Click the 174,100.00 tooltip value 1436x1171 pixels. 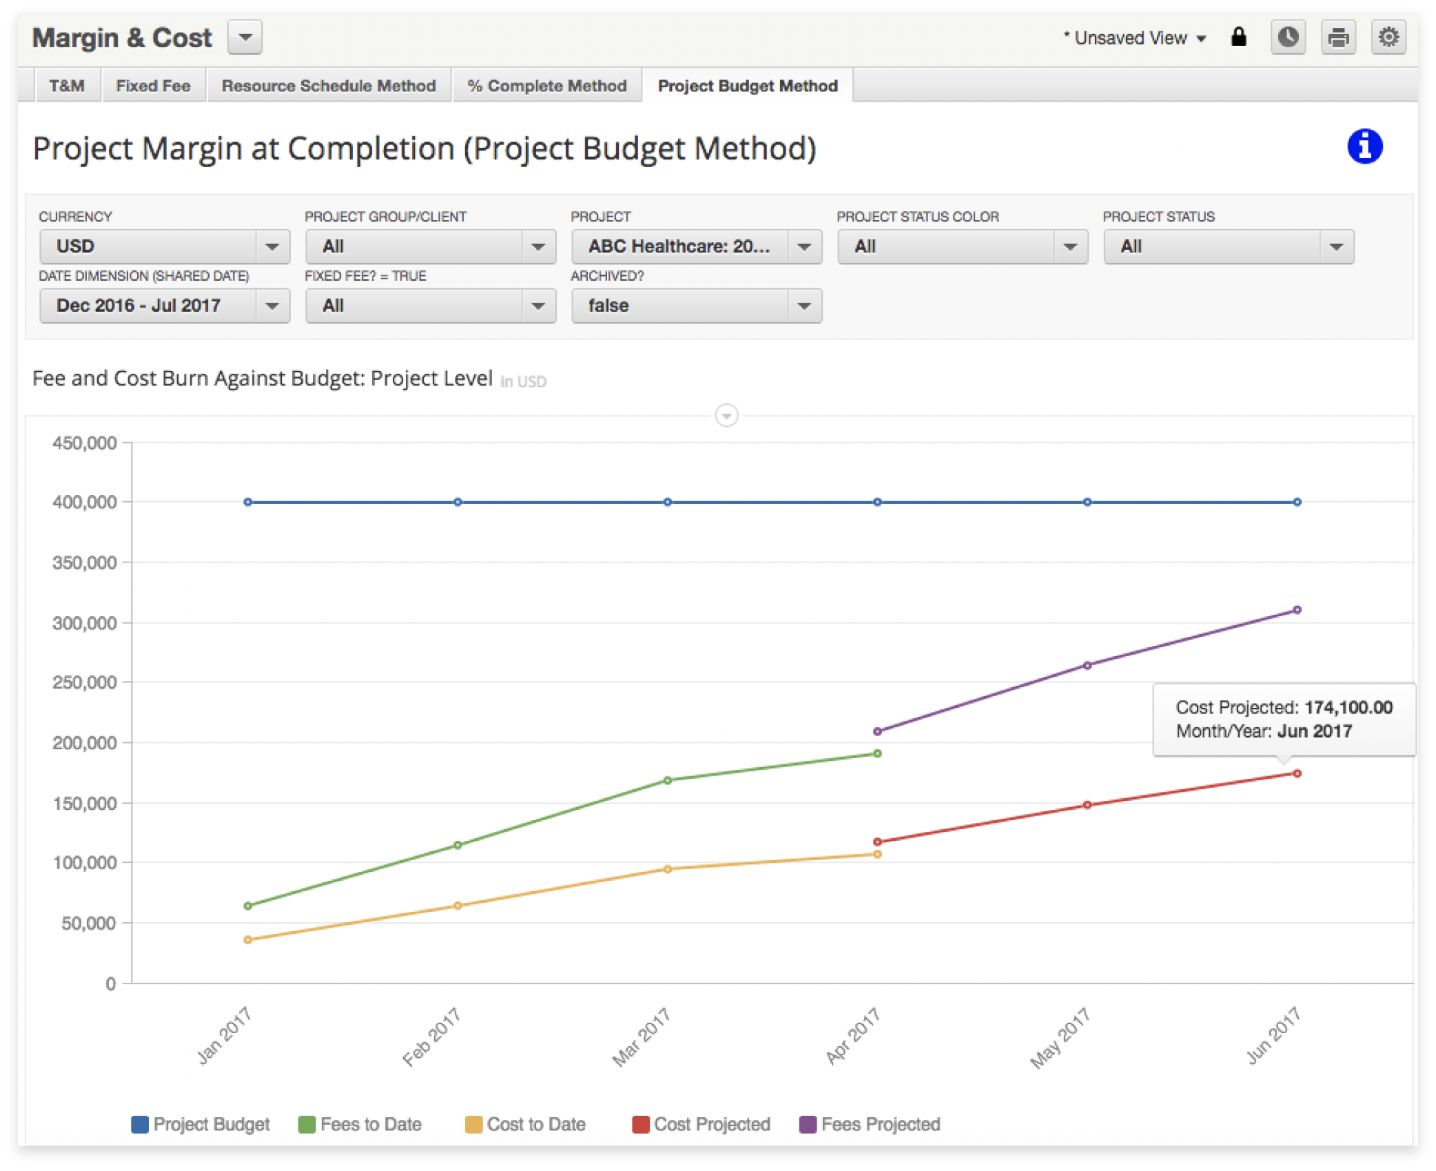point(1348,707)
